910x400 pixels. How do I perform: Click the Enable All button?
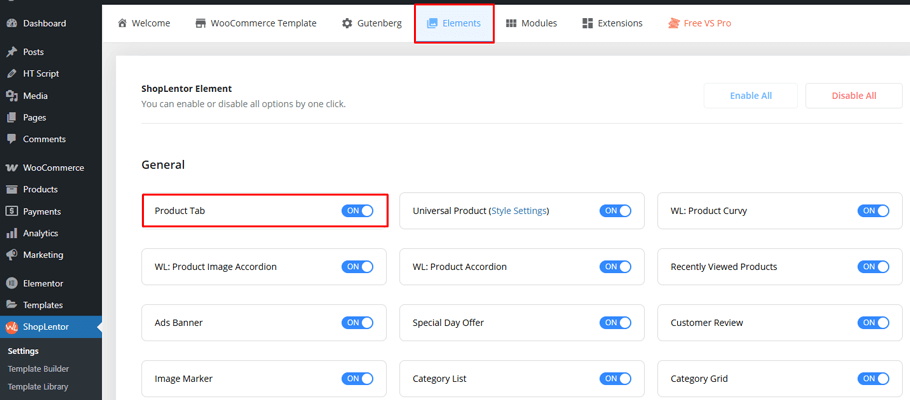point(750,96)
